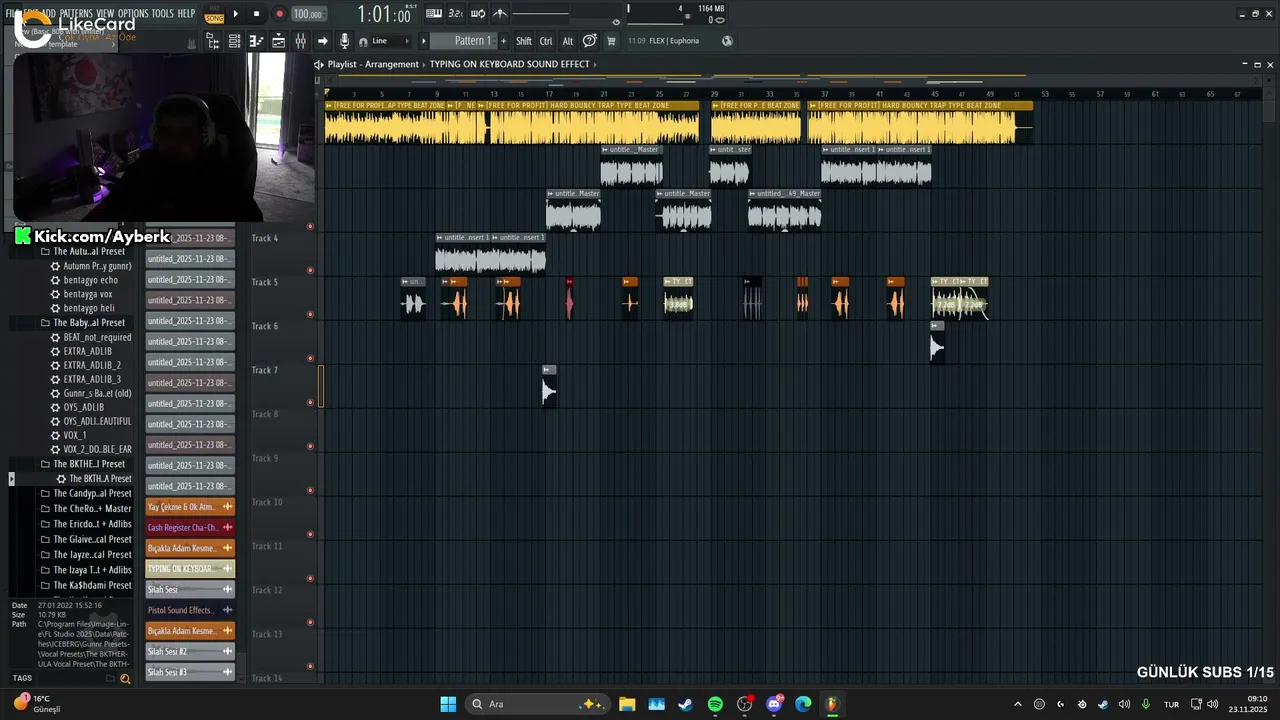Screen dimensions: 1280x720
Task: Open the HELP menu
Action: (187, 14)
